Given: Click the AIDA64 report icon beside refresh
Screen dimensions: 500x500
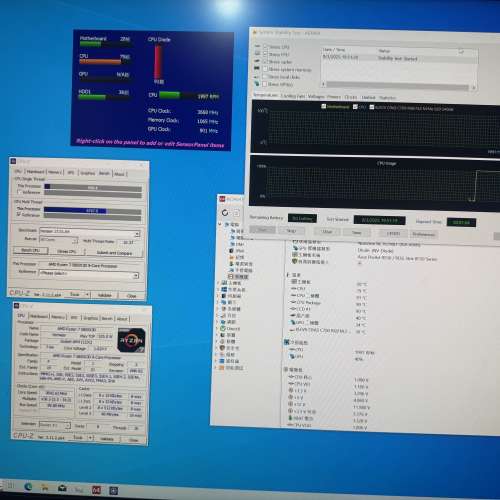Looking at the screenshot, I should pos(236,213).
